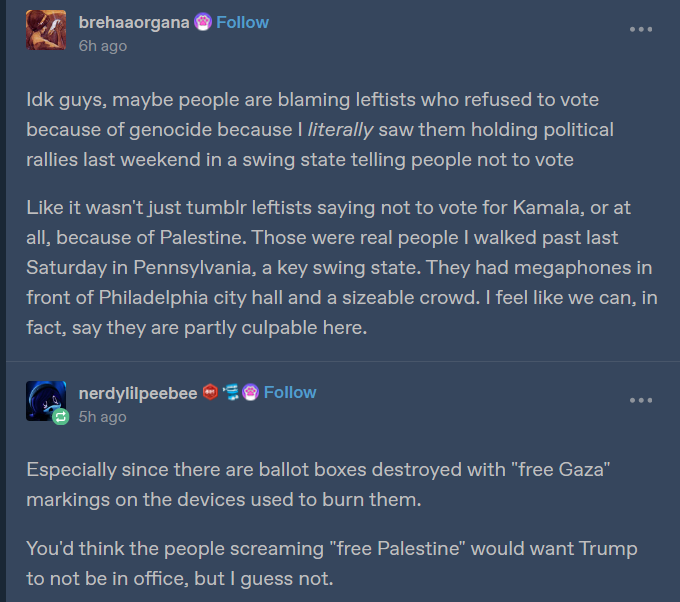The height and width of the screenshot is (602, 680).
Task: Click the green reblog icon on nerdylilpeebee's avatar
Action: (x=61, y=417)
